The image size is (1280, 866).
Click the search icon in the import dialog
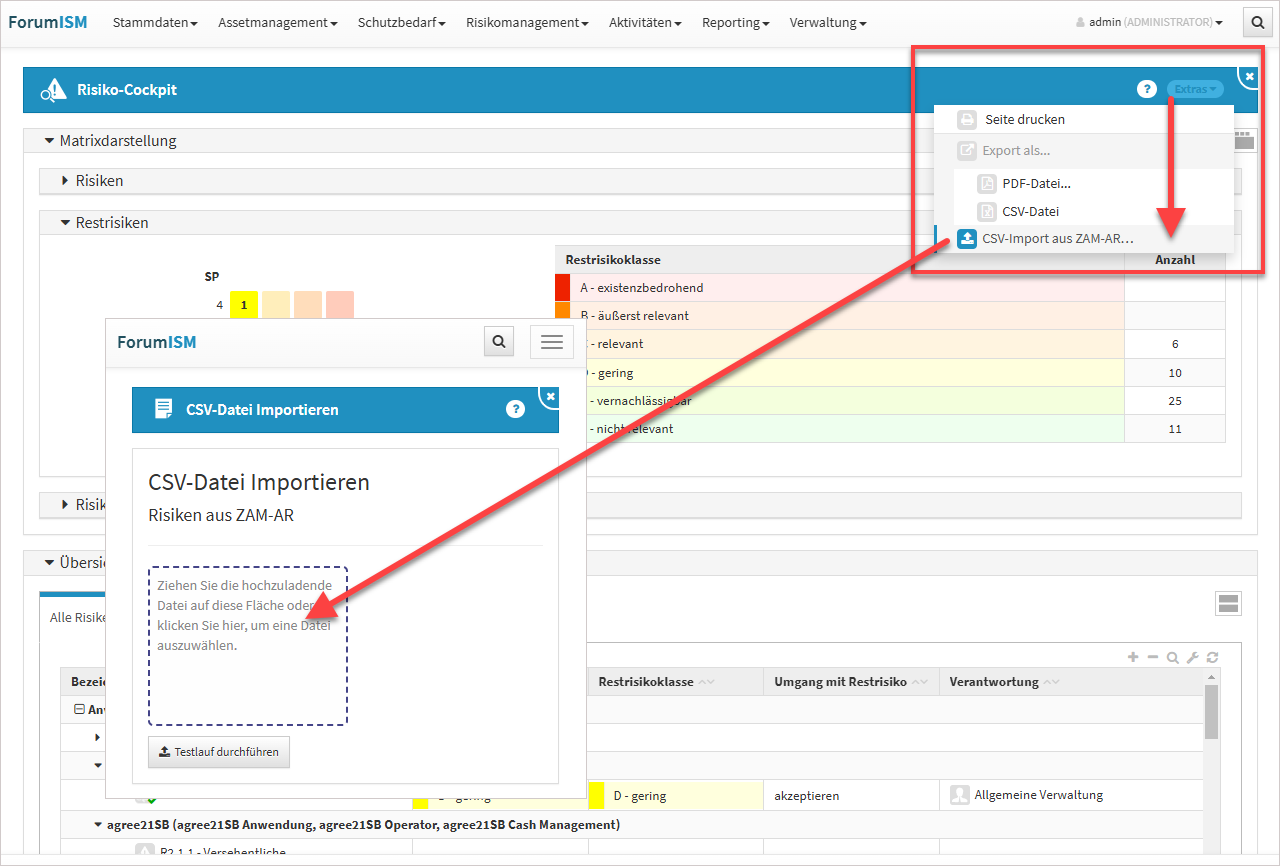[498, 342]
